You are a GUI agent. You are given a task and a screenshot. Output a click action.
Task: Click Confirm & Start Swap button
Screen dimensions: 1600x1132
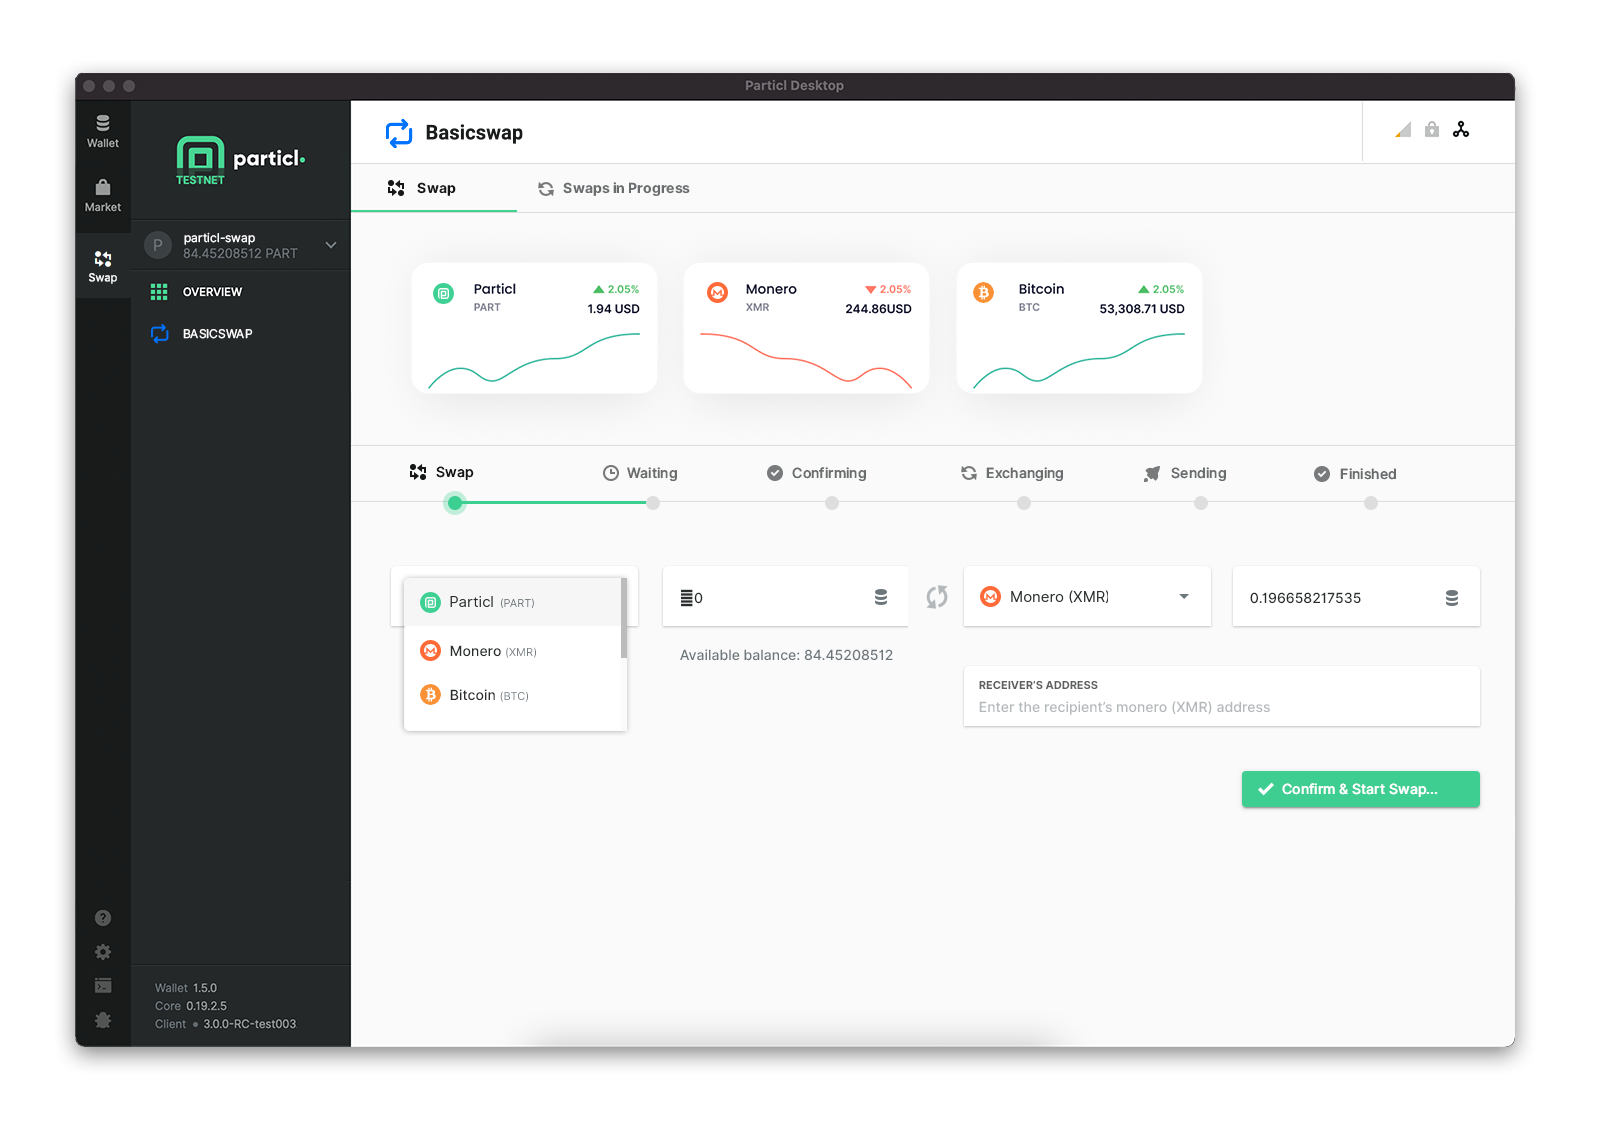[x=1361, y=789]
